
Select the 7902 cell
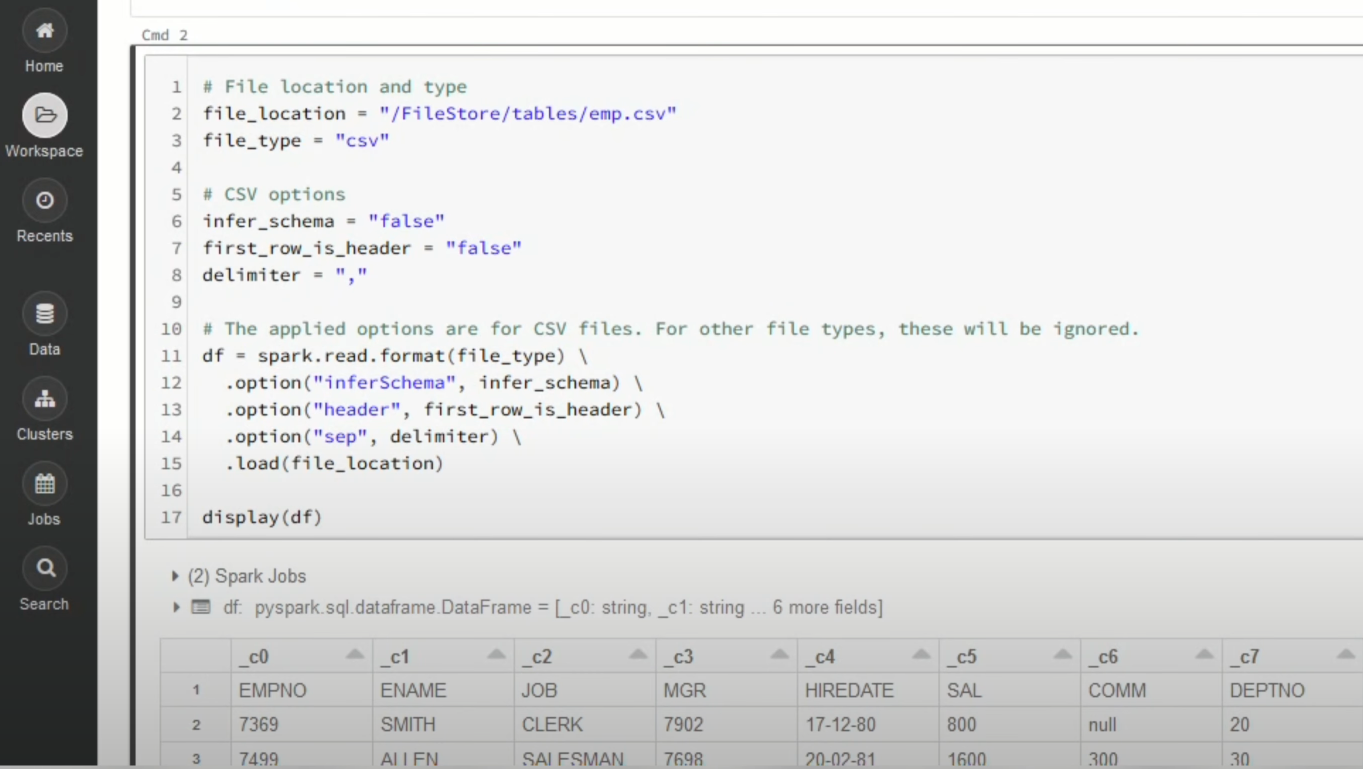click(727, 725)
